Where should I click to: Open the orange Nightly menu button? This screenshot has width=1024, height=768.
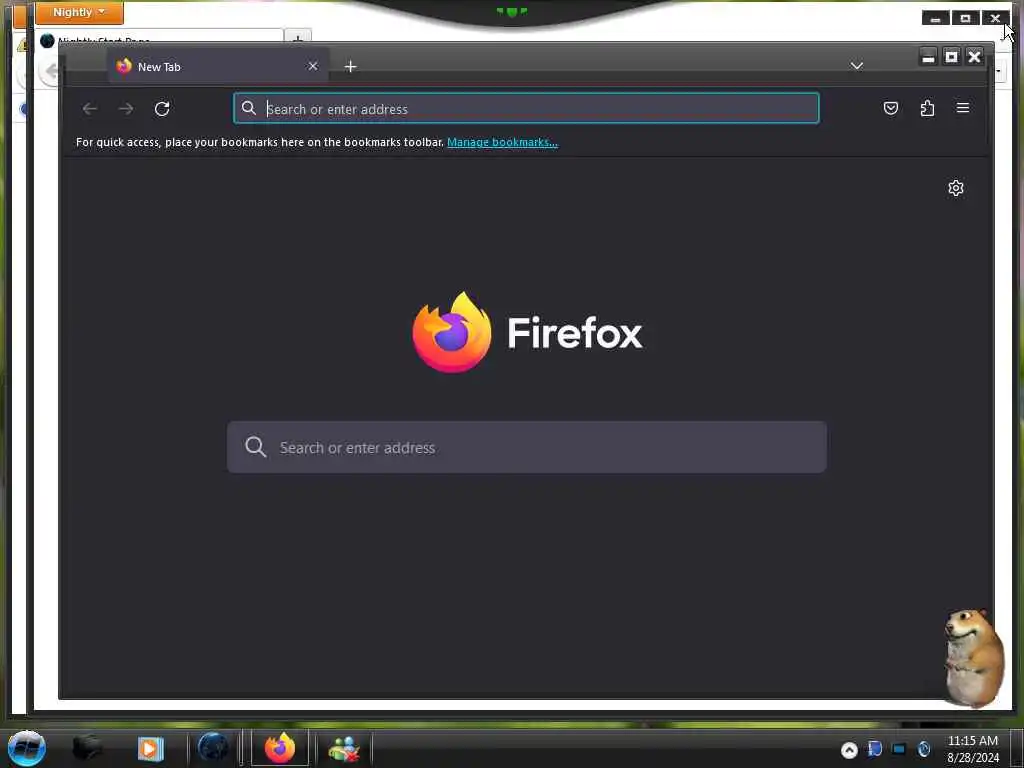(x=80, y=12)
